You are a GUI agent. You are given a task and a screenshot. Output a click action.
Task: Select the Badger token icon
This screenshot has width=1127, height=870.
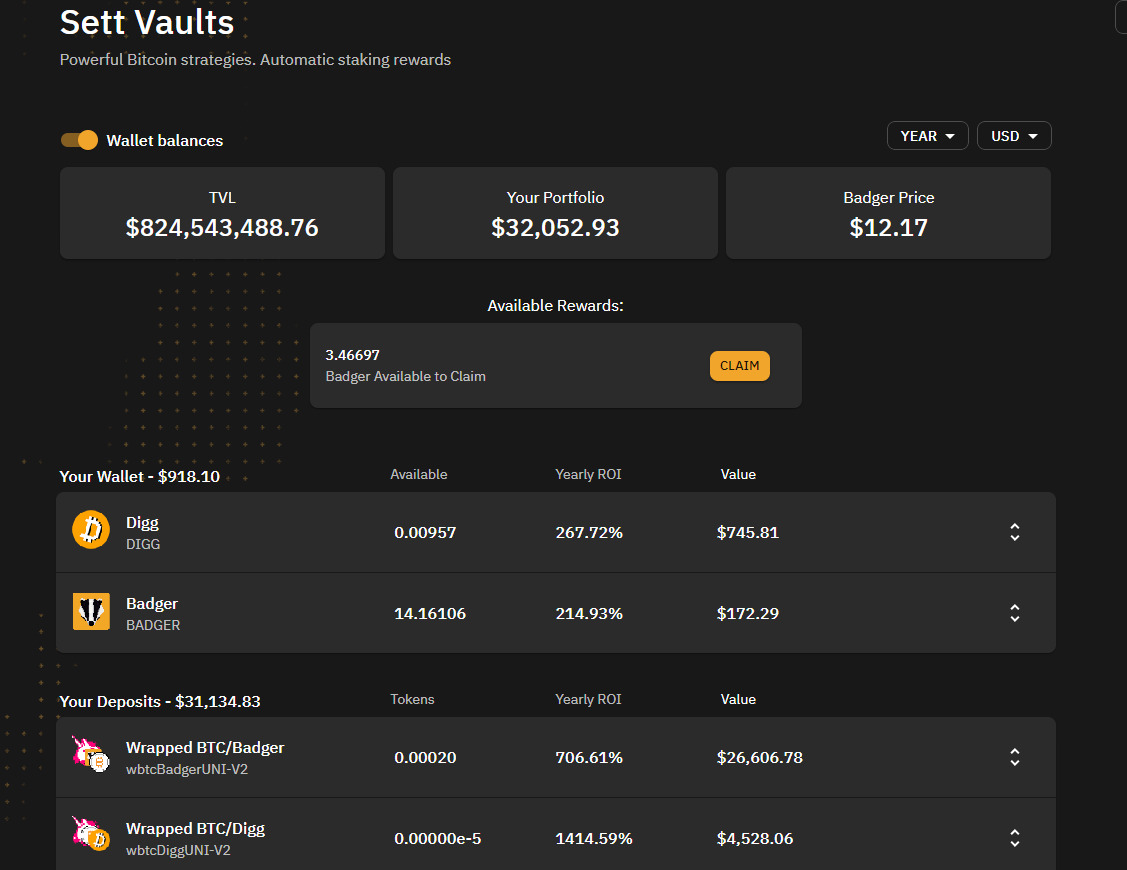click(91, 611)
